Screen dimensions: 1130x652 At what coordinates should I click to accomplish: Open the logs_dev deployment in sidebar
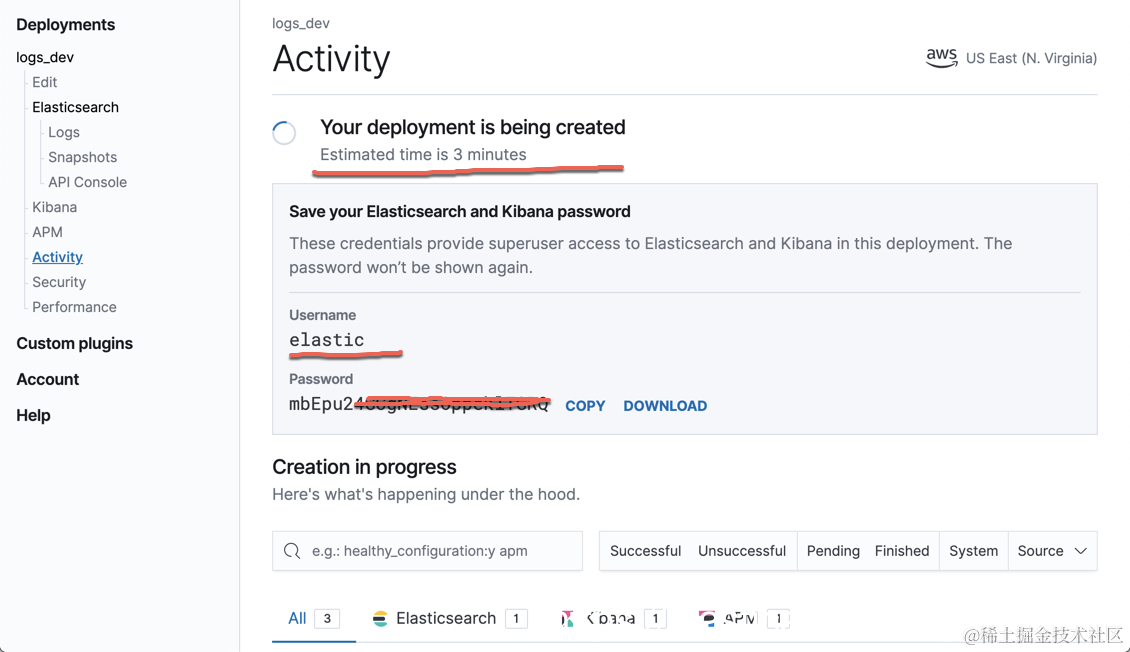click(45, 57)
